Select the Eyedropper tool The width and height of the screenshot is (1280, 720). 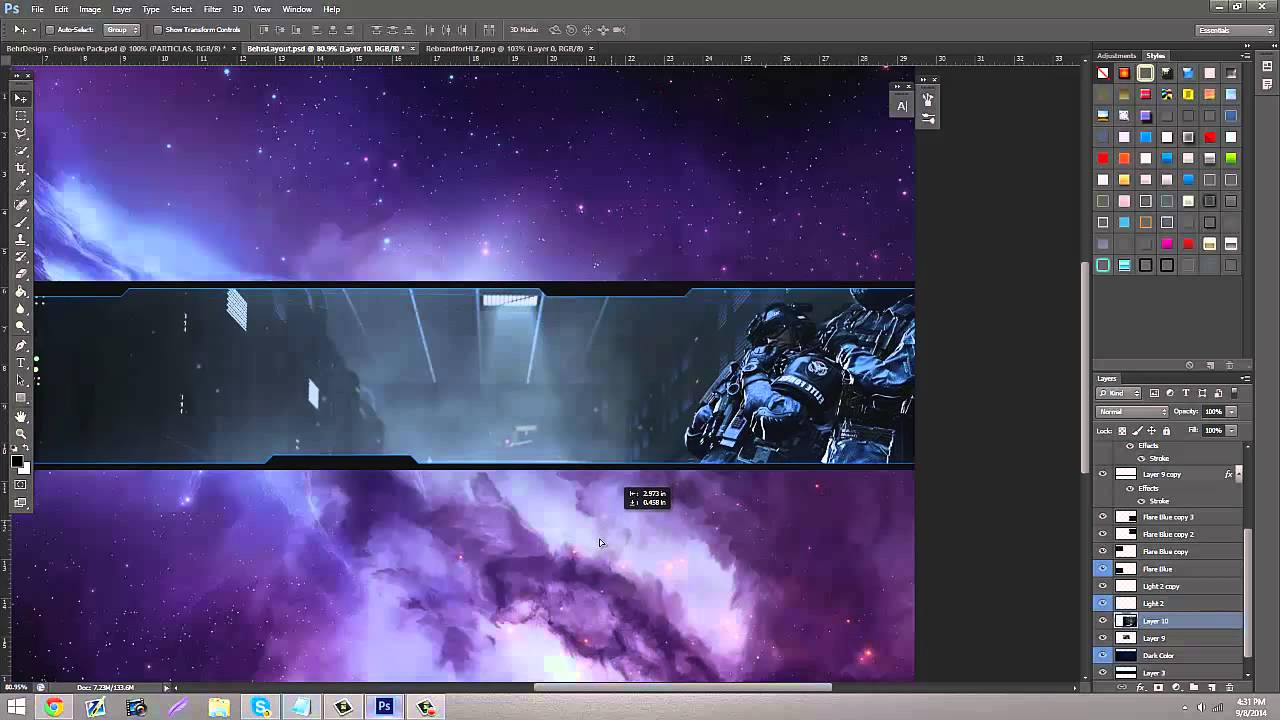point(21,186)
